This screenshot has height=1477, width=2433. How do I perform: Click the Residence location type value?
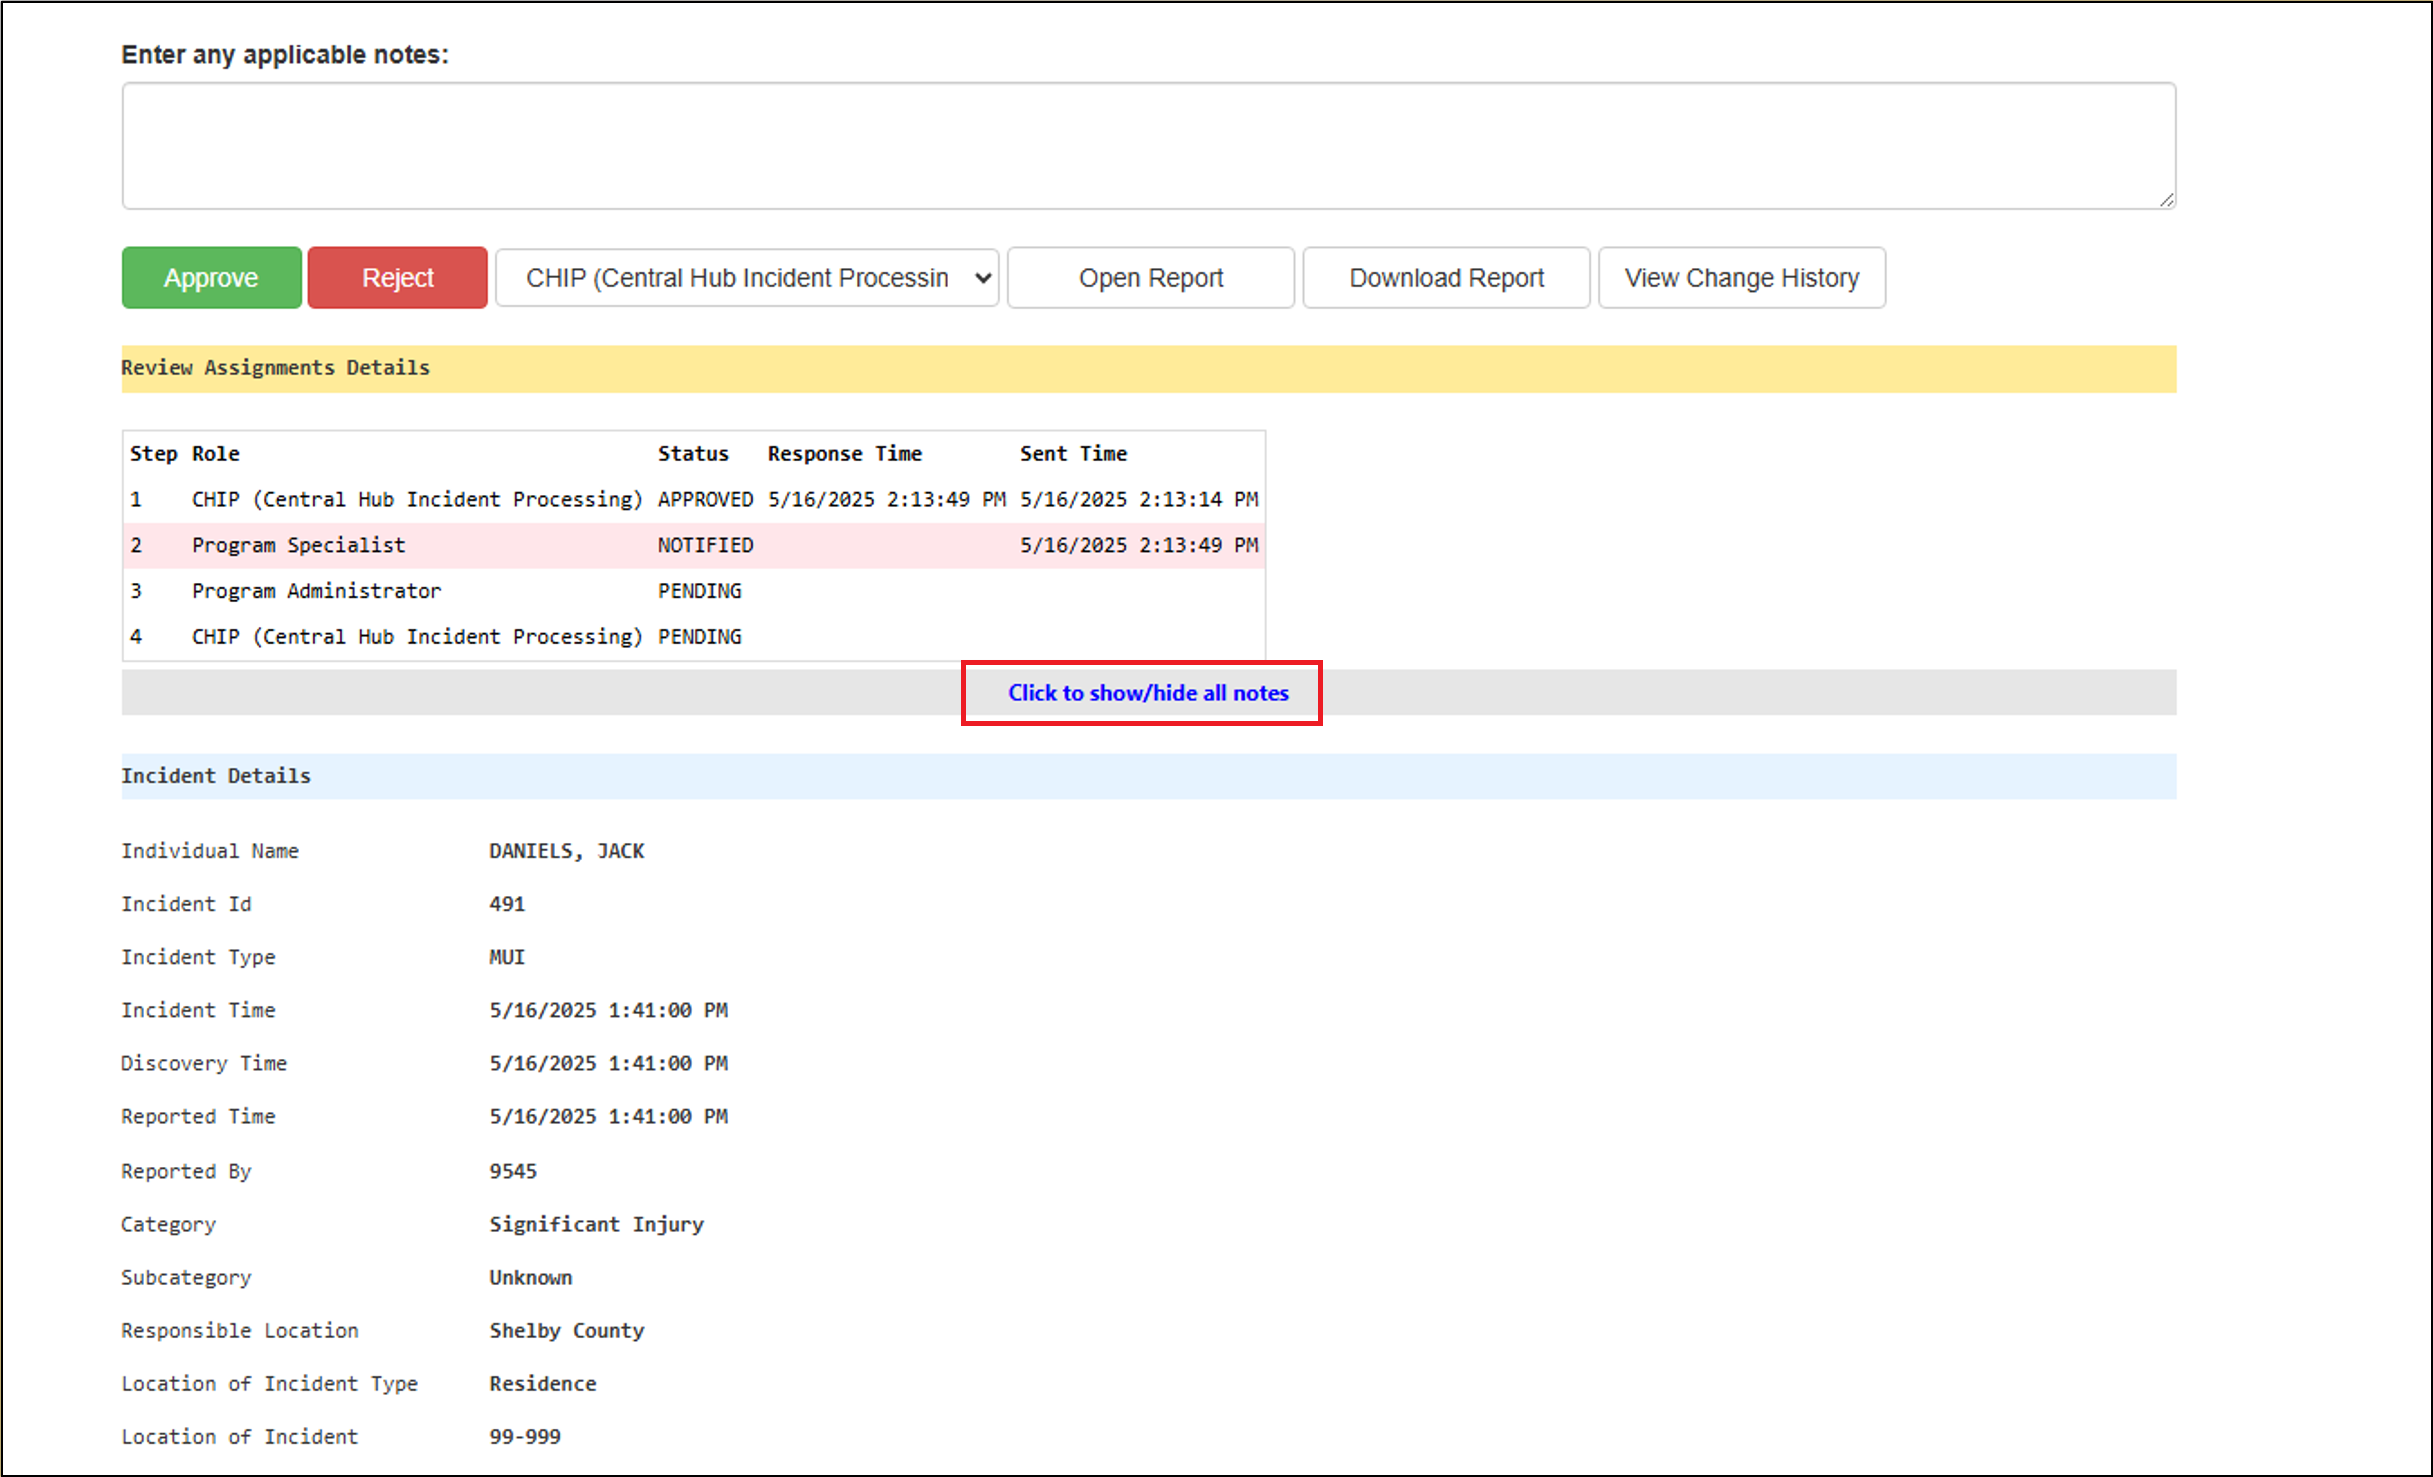click(543, 1383)
